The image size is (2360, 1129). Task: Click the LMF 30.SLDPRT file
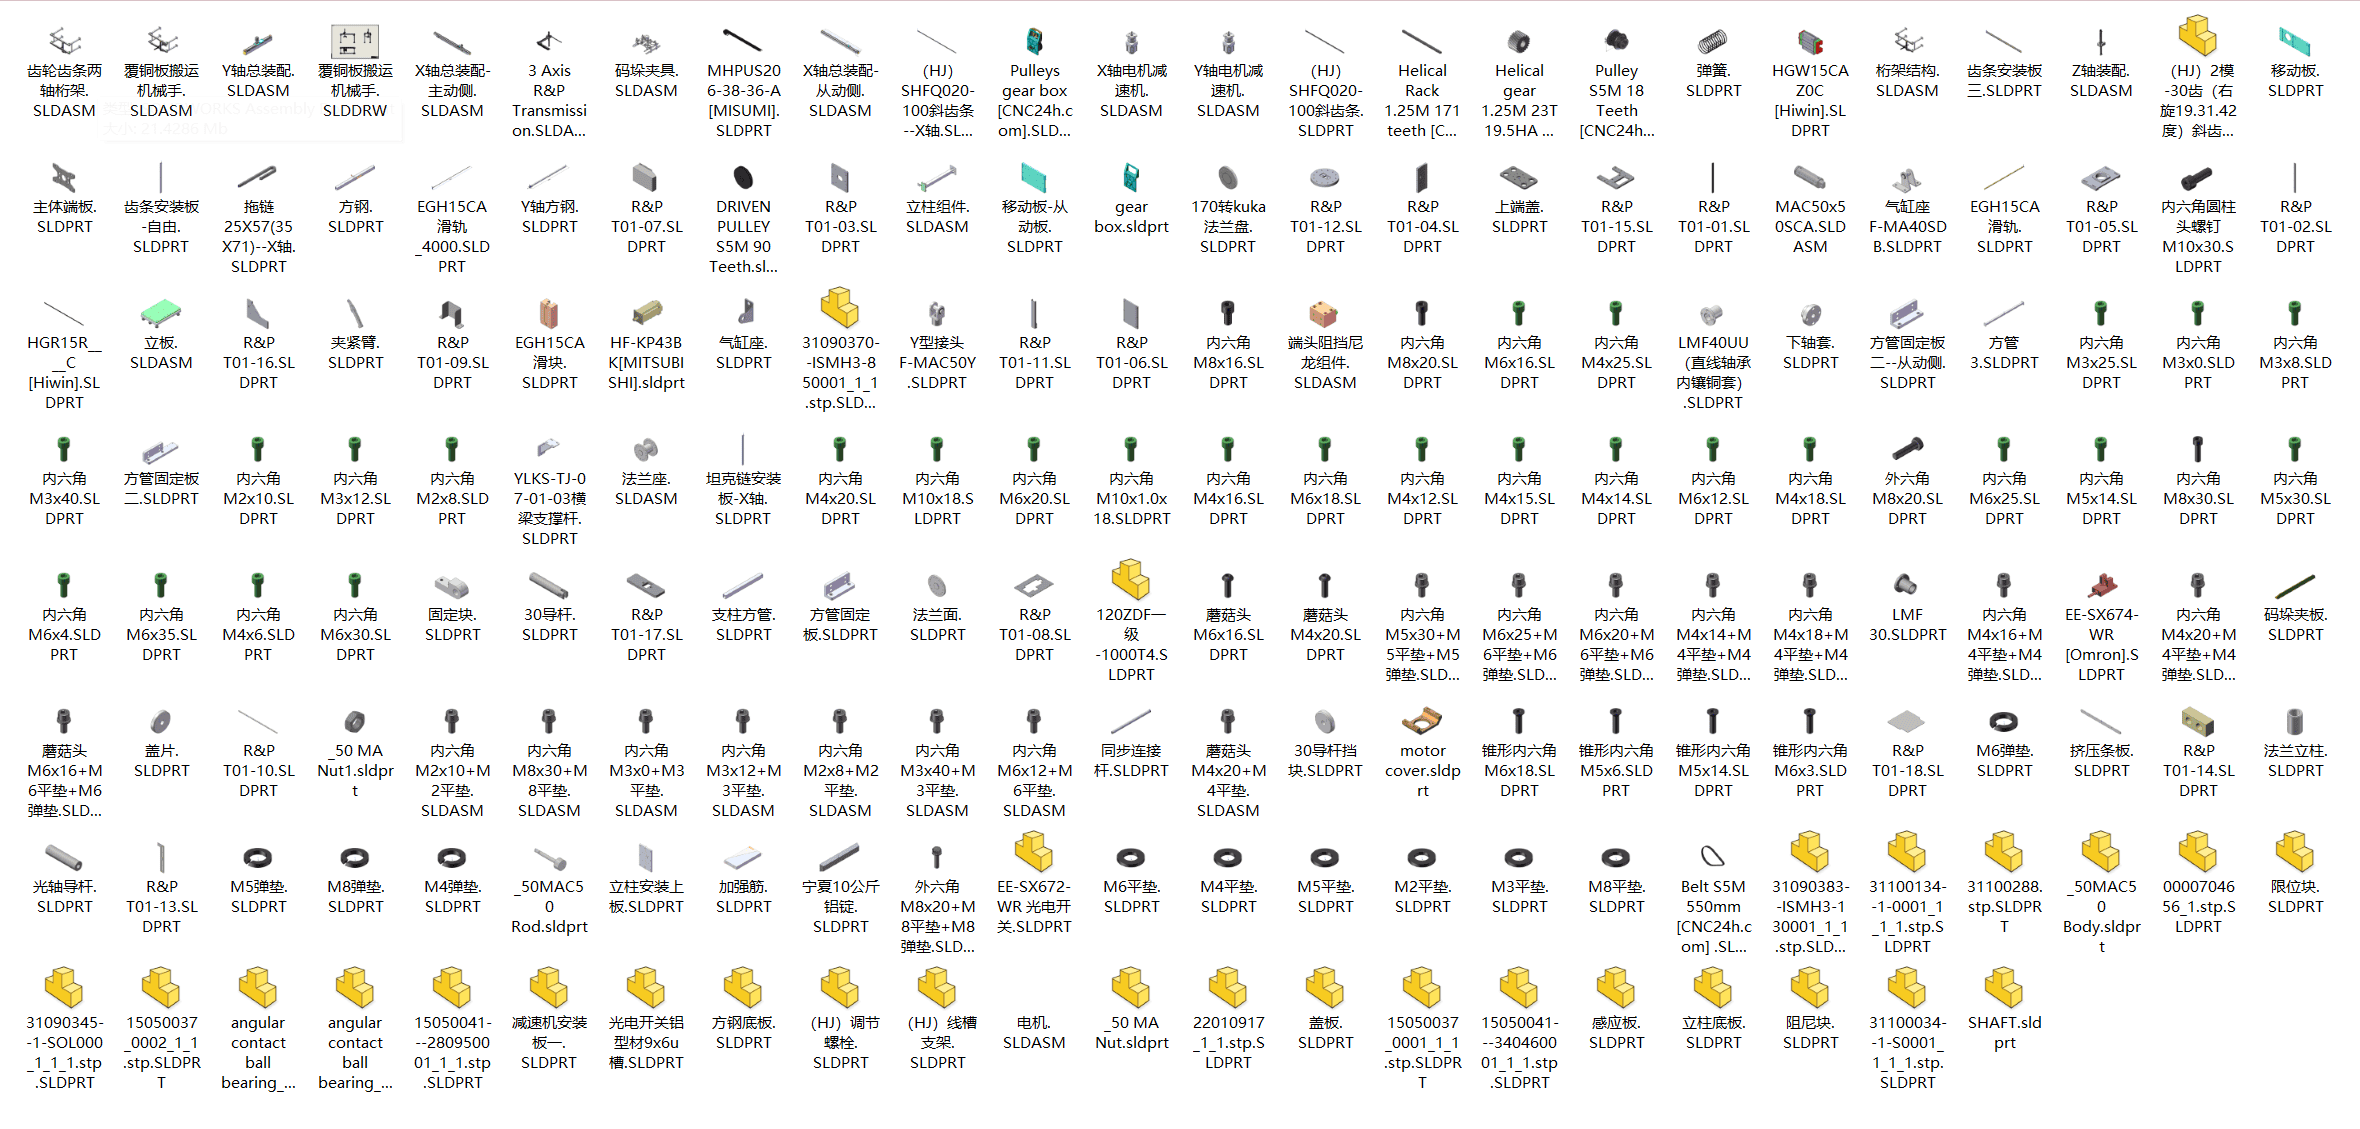1907,606
